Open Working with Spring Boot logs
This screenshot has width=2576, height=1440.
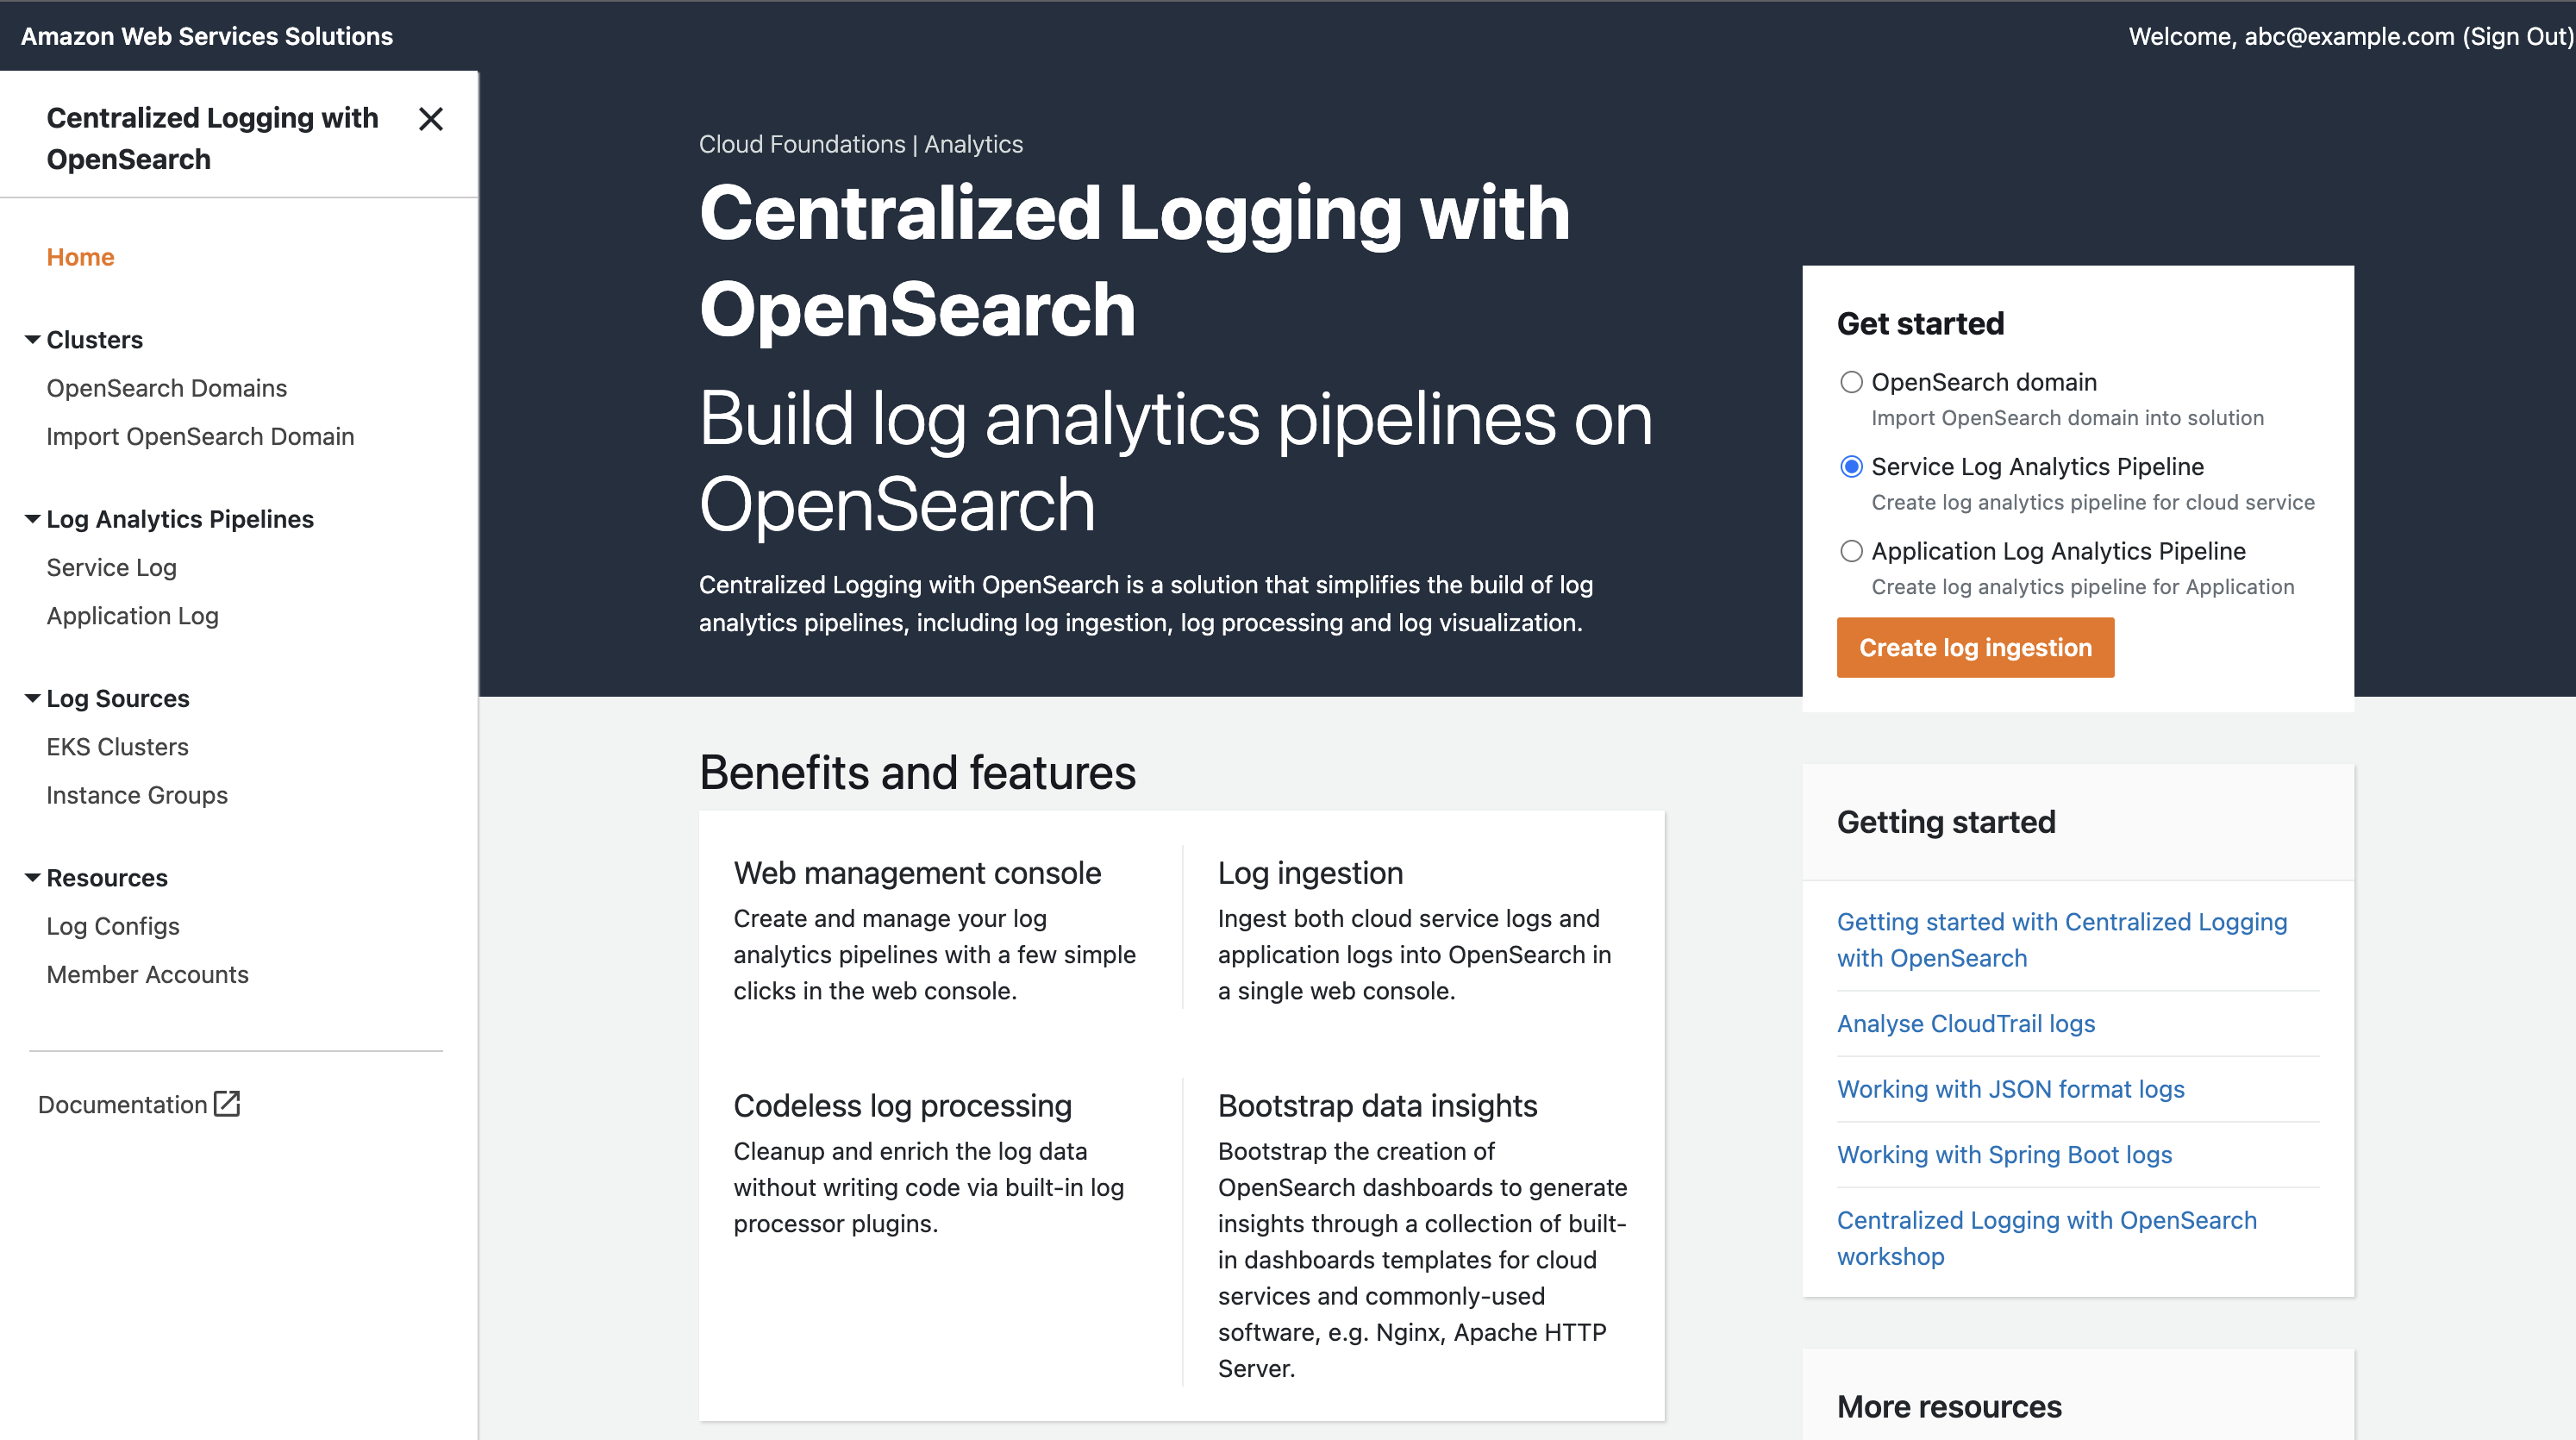click(2004, 1154)
